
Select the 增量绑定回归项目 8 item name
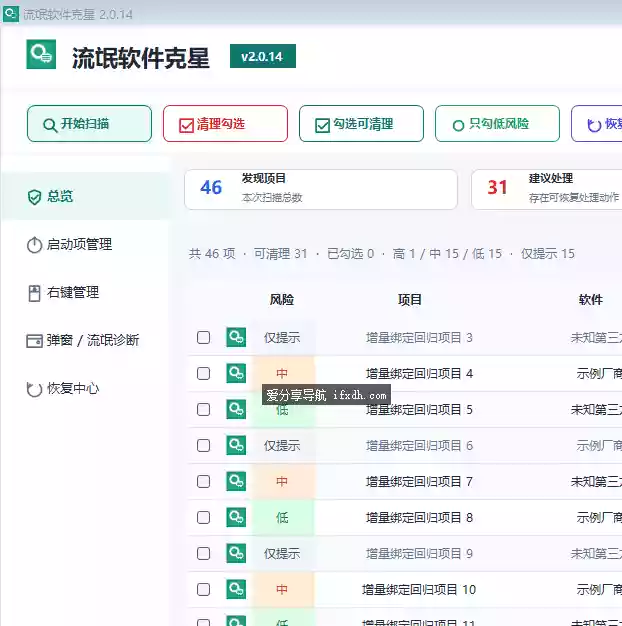click(x=419, y=518)
